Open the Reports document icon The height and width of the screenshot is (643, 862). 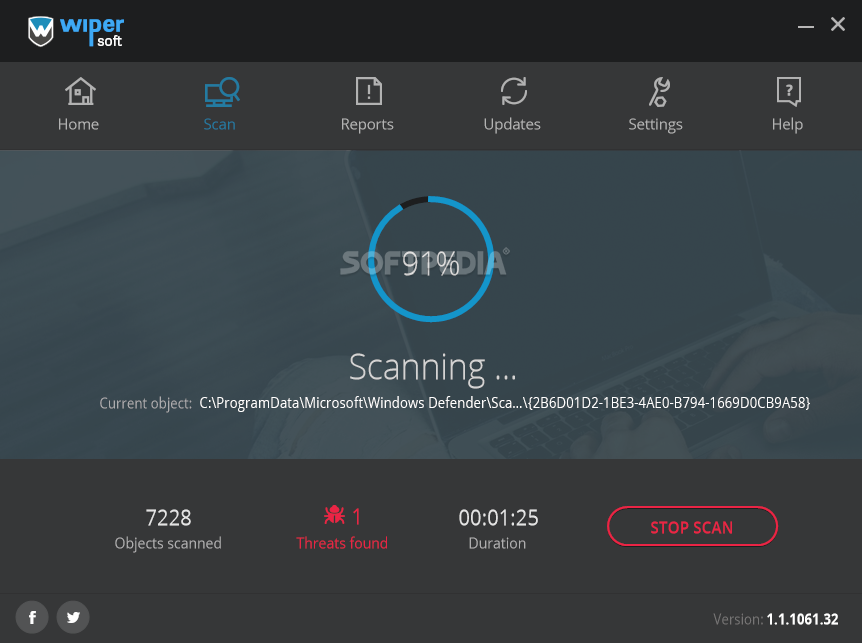[368, 91]
